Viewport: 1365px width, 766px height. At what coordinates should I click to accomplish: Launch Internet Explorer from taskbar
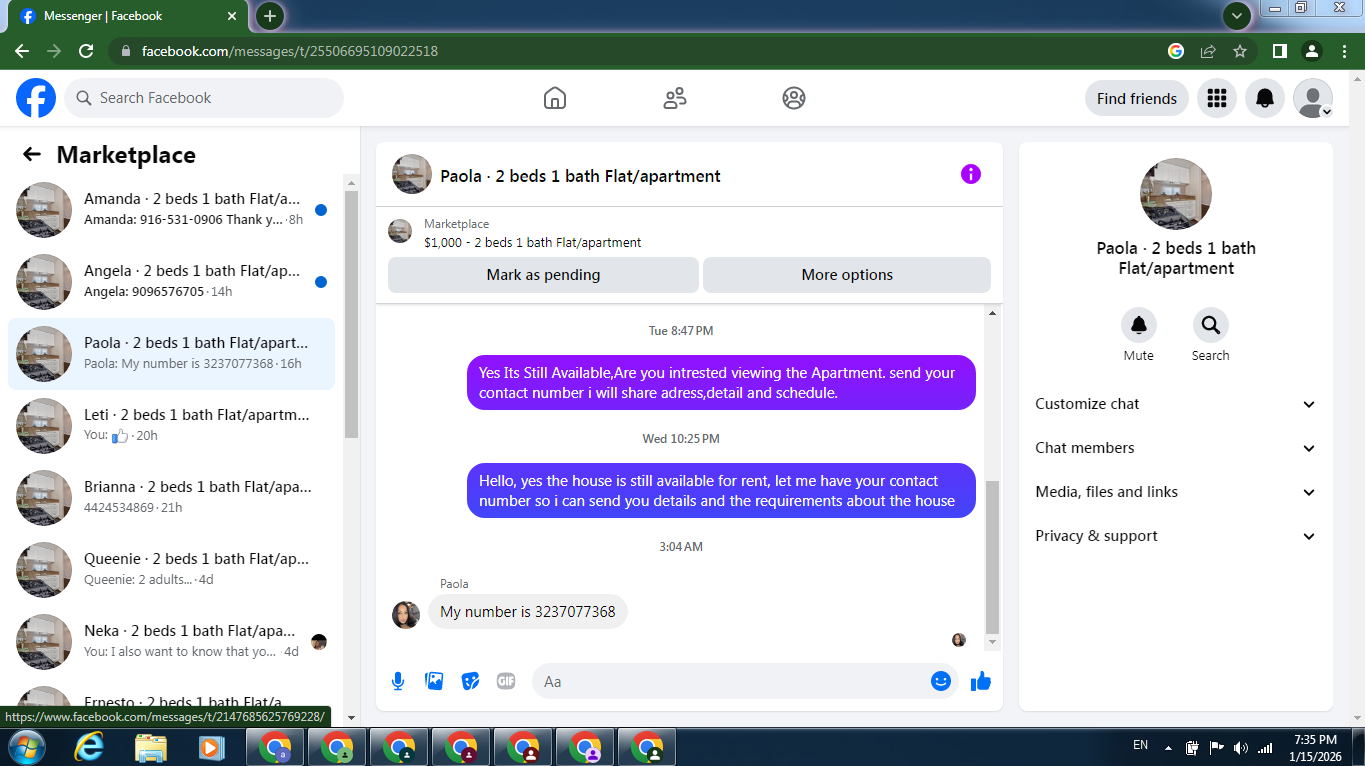89,747
